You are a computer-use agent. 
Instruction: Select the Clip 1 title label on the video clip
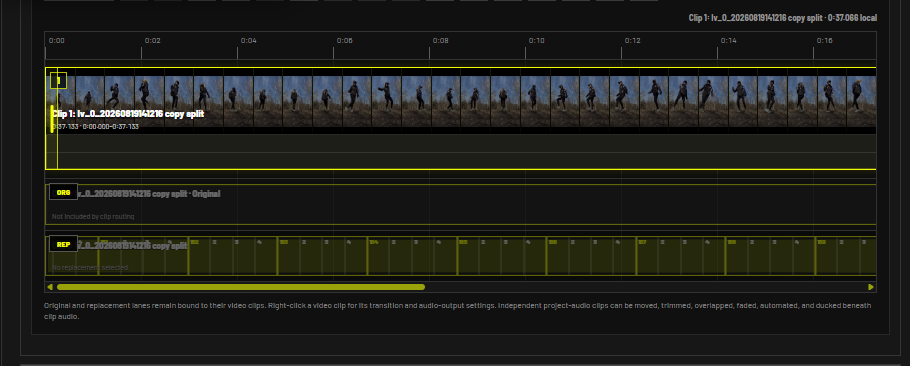(x=128, y=114)
